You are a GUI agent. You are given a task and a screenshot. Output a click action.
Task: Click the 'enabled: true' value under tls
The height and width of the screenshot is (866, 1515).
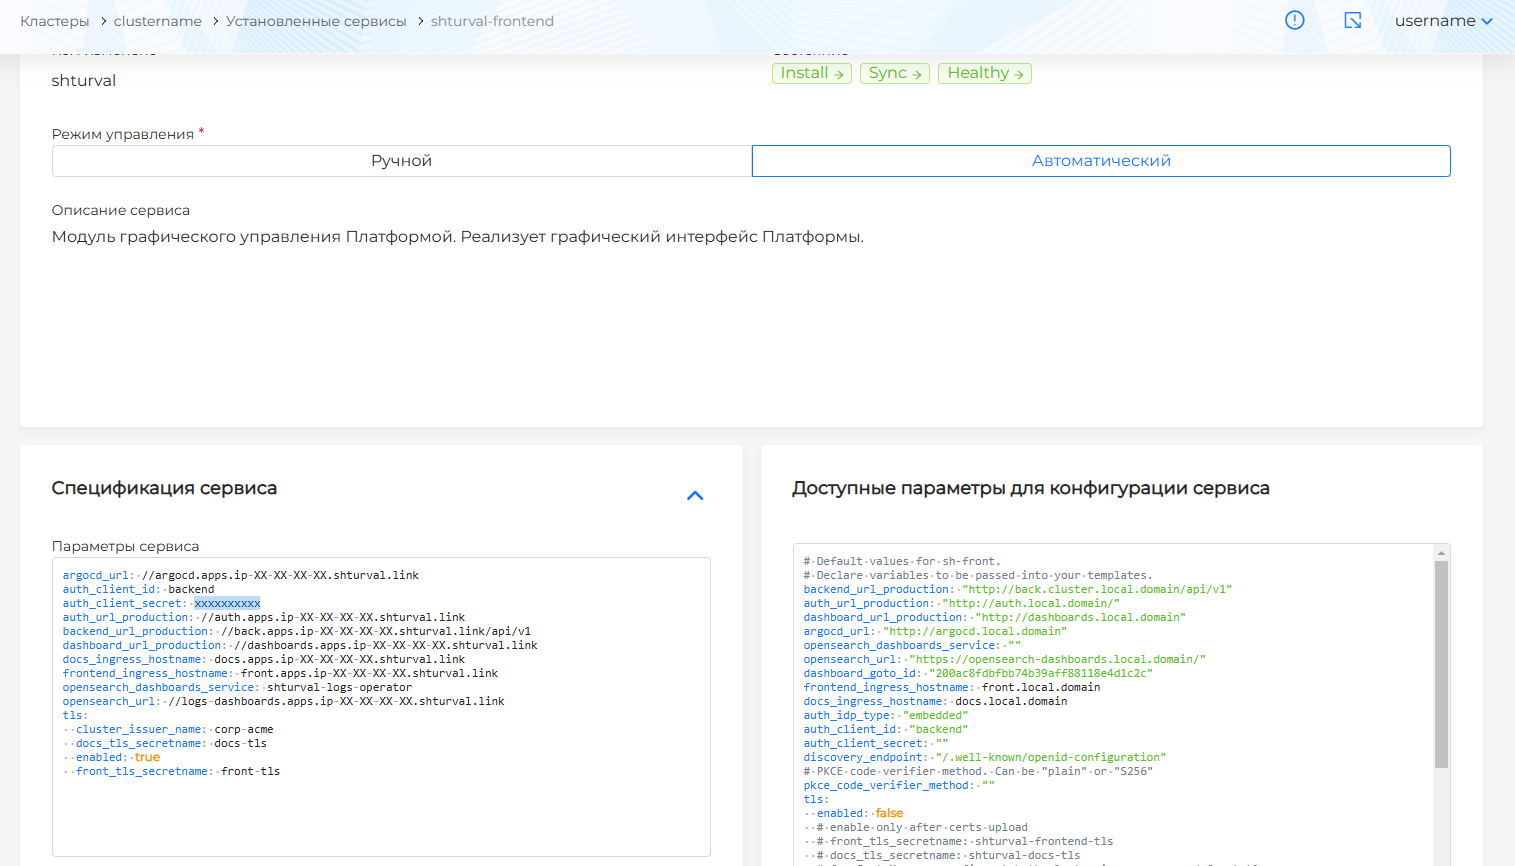click(x=148, y=757)
